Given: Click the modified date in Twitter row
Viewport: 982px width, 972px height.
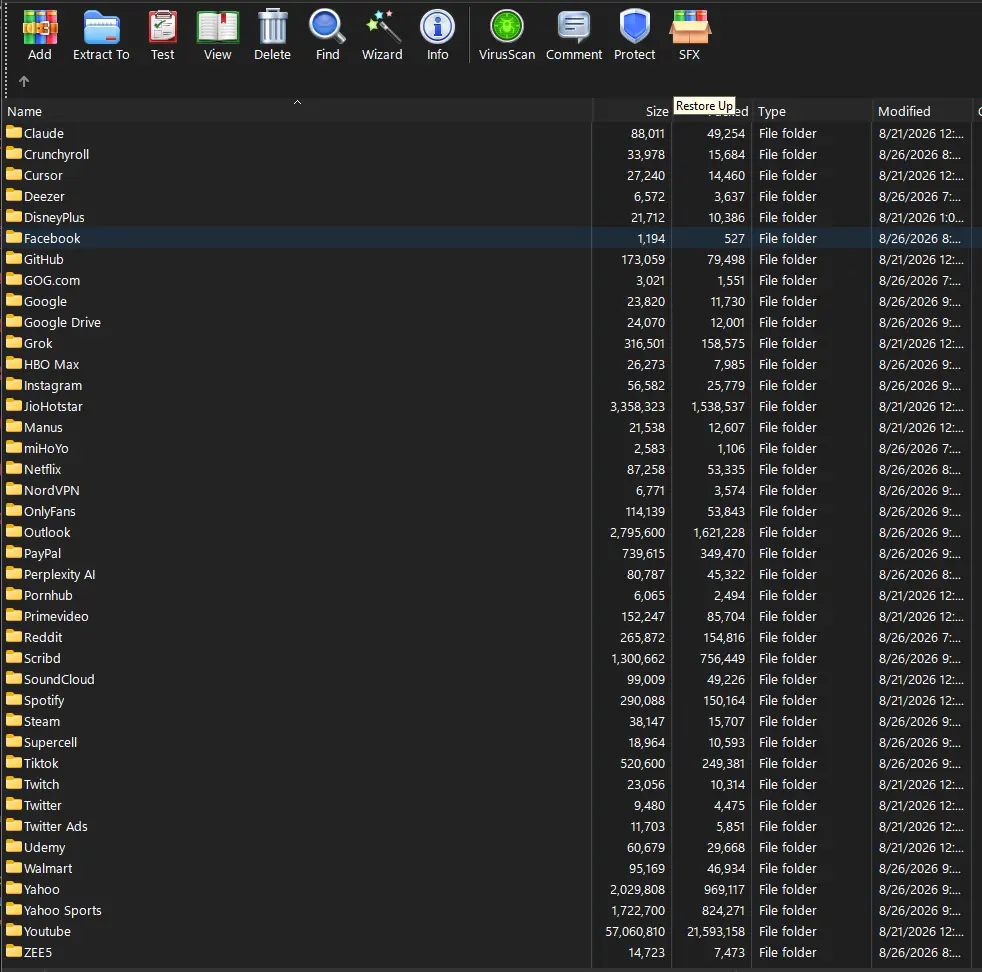Looking at the screenshot, I should coord(921,806).
